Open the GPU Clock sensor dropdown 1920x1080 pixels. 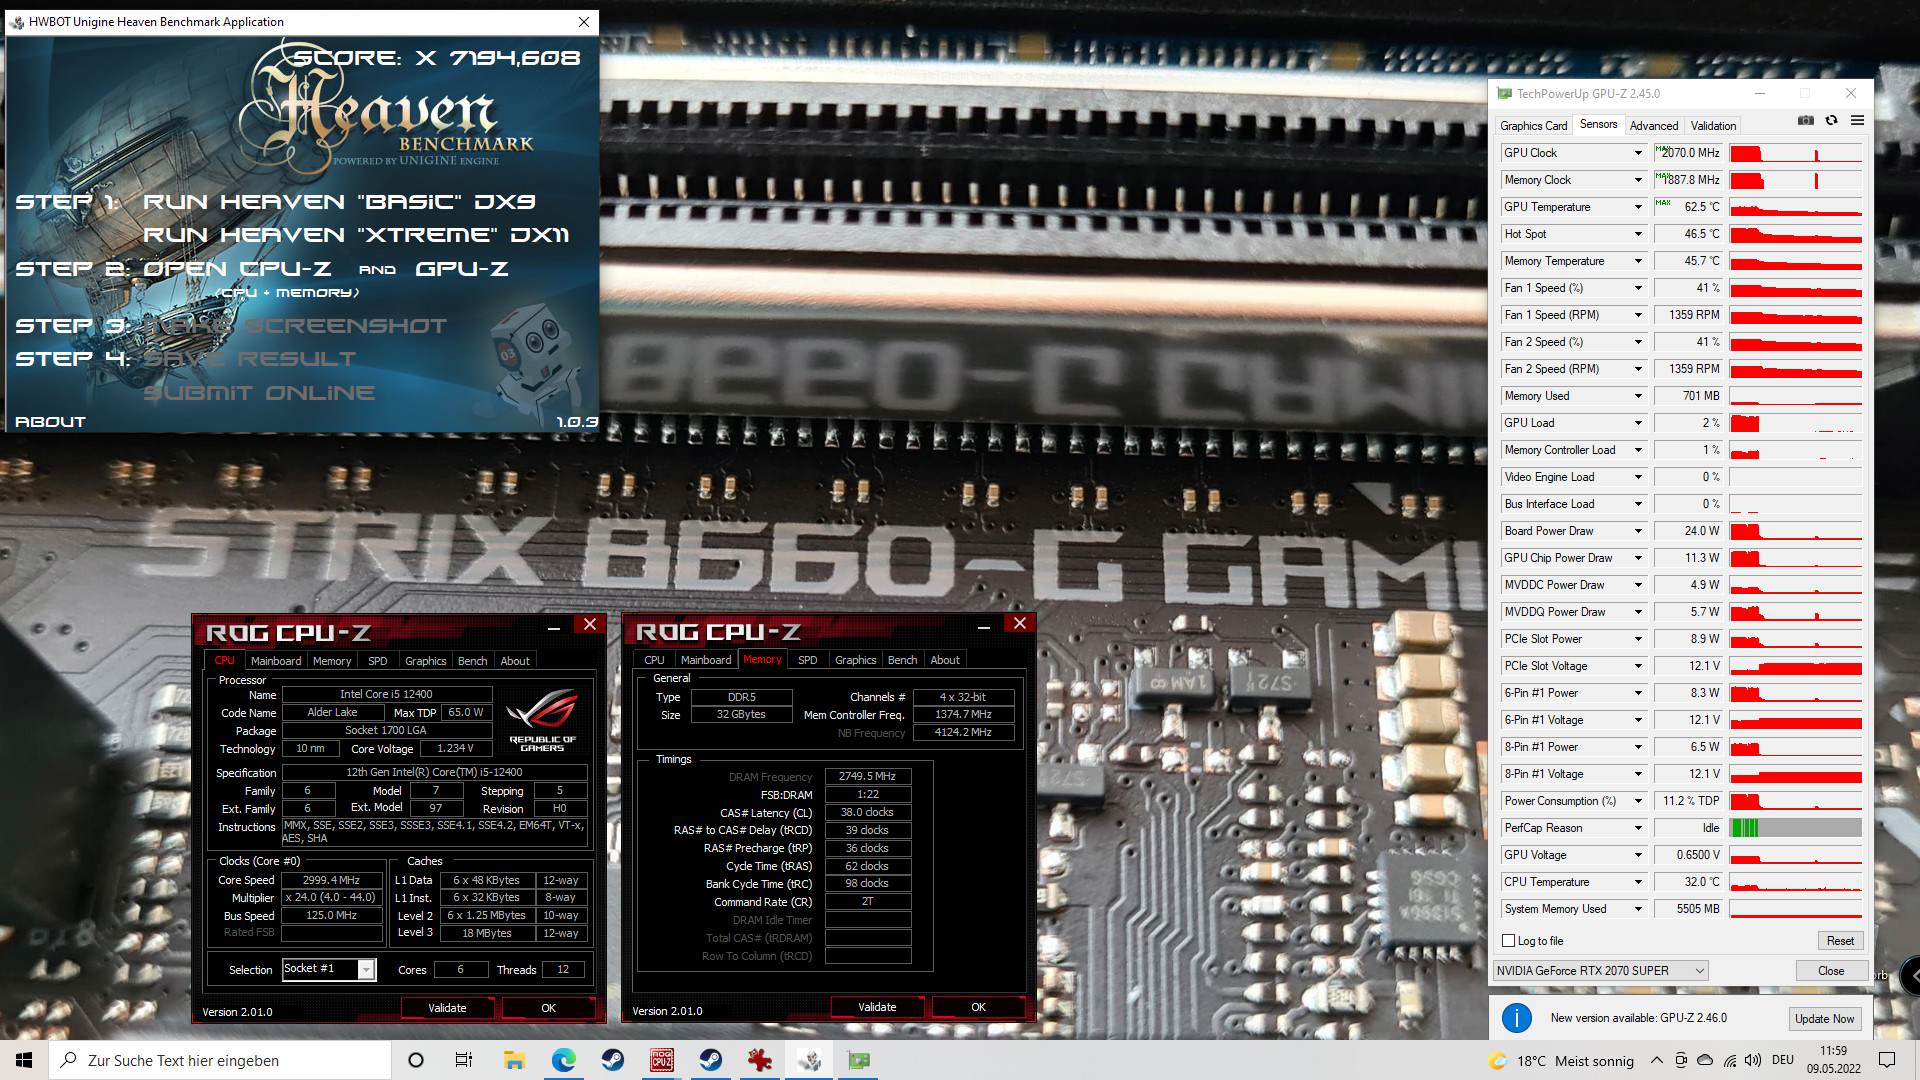(x=1638, y=153)
